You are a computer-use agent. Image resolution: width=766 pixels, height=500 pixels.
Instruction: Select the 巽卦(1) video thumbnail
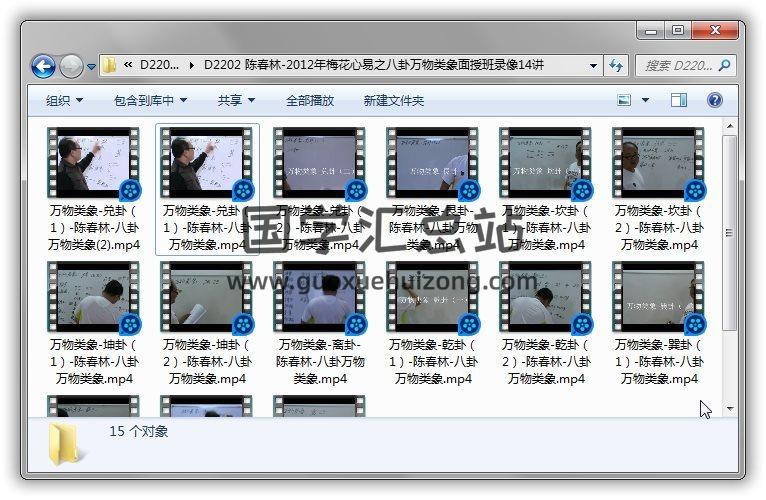[658, 297]
